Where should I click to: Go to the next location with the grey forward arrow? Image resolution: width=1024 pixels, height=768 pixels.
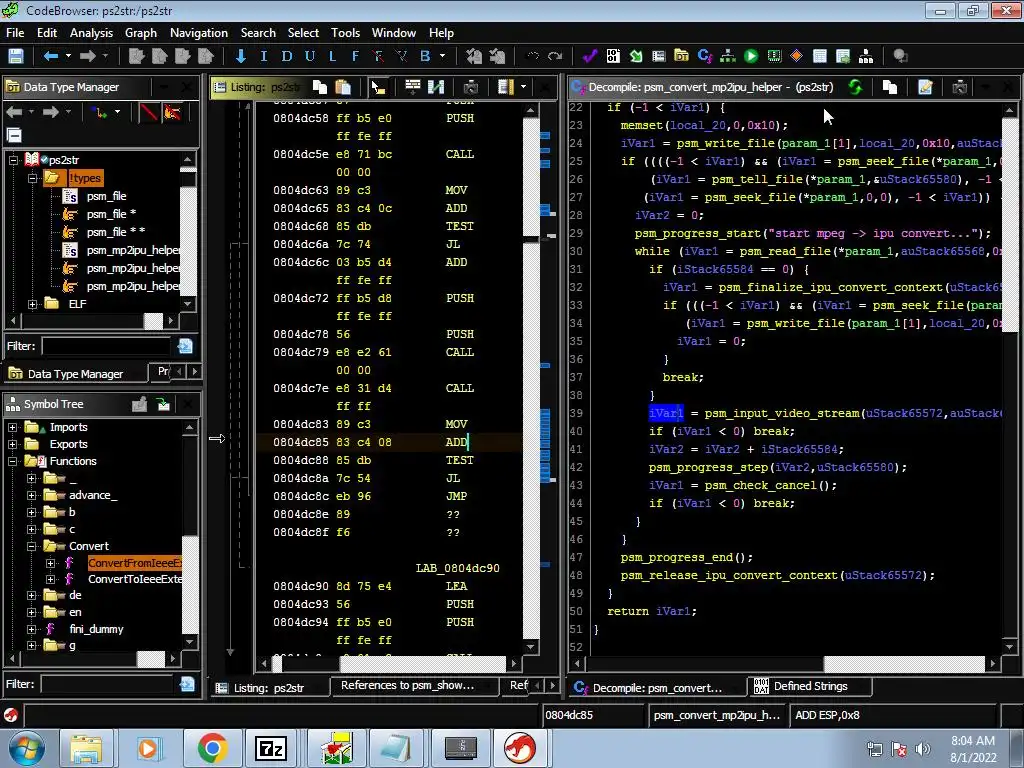[87, 56]
